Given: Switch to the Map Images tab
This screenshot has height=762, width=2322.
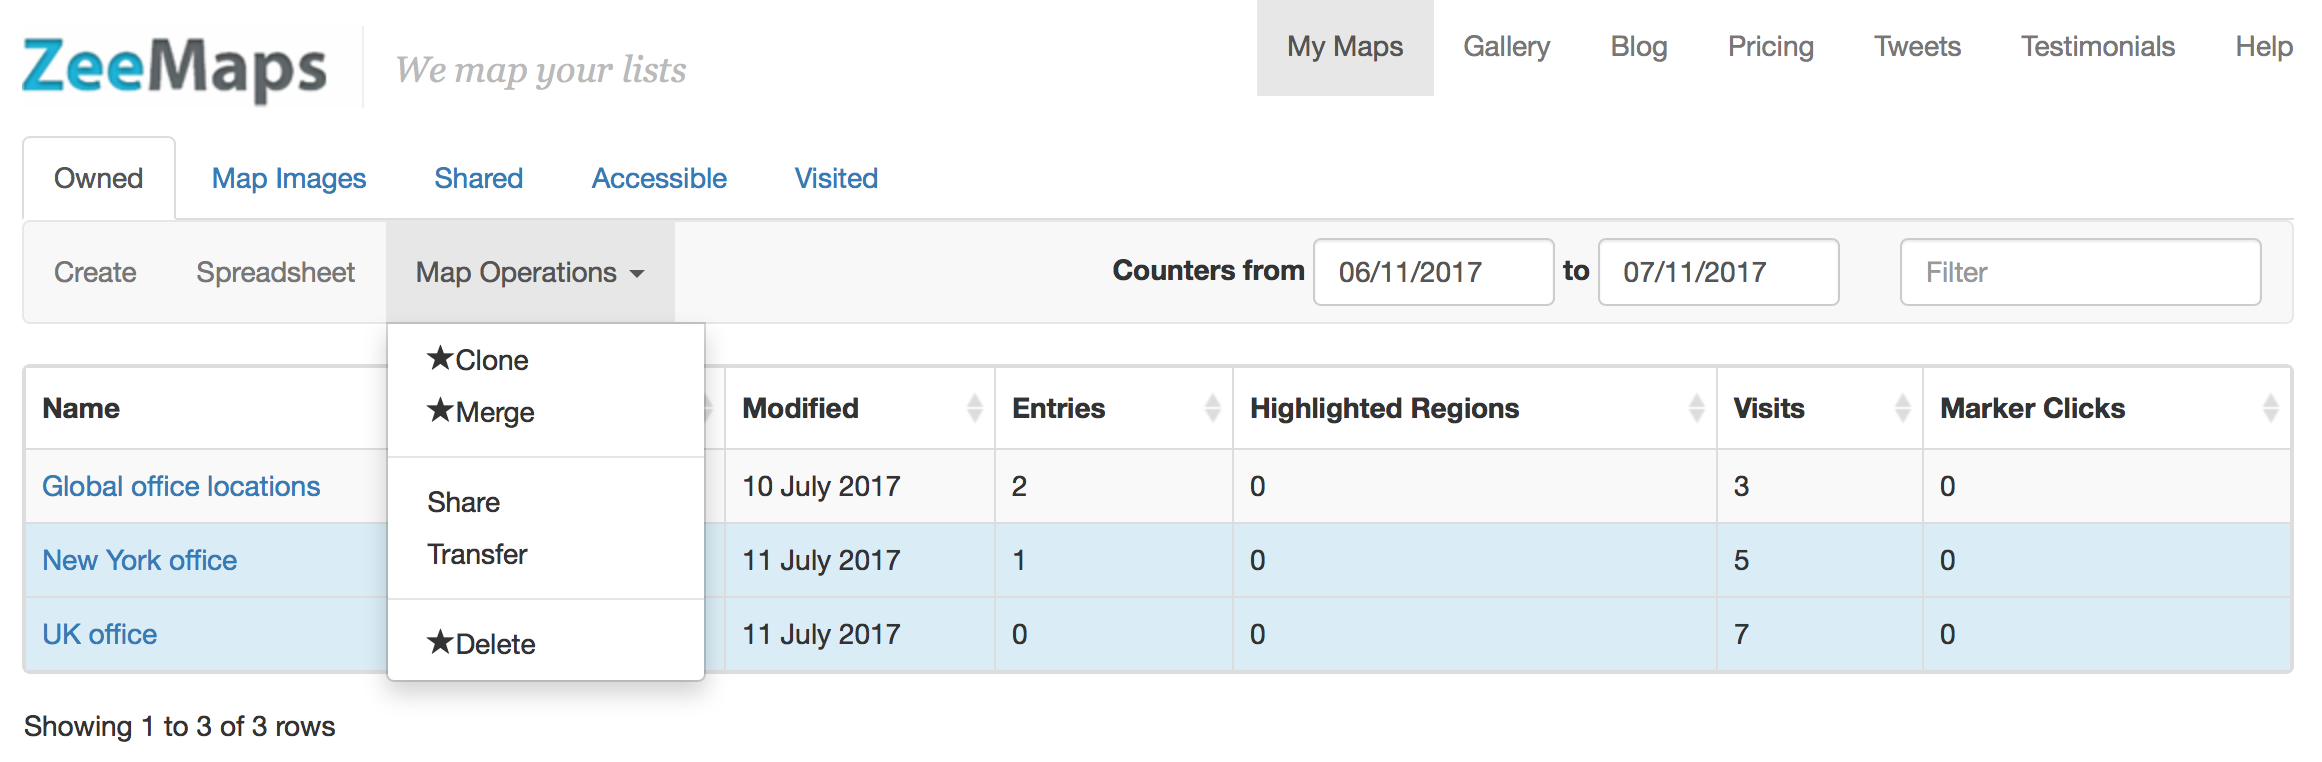Looking at the screenshot, I should click(289, 178).
